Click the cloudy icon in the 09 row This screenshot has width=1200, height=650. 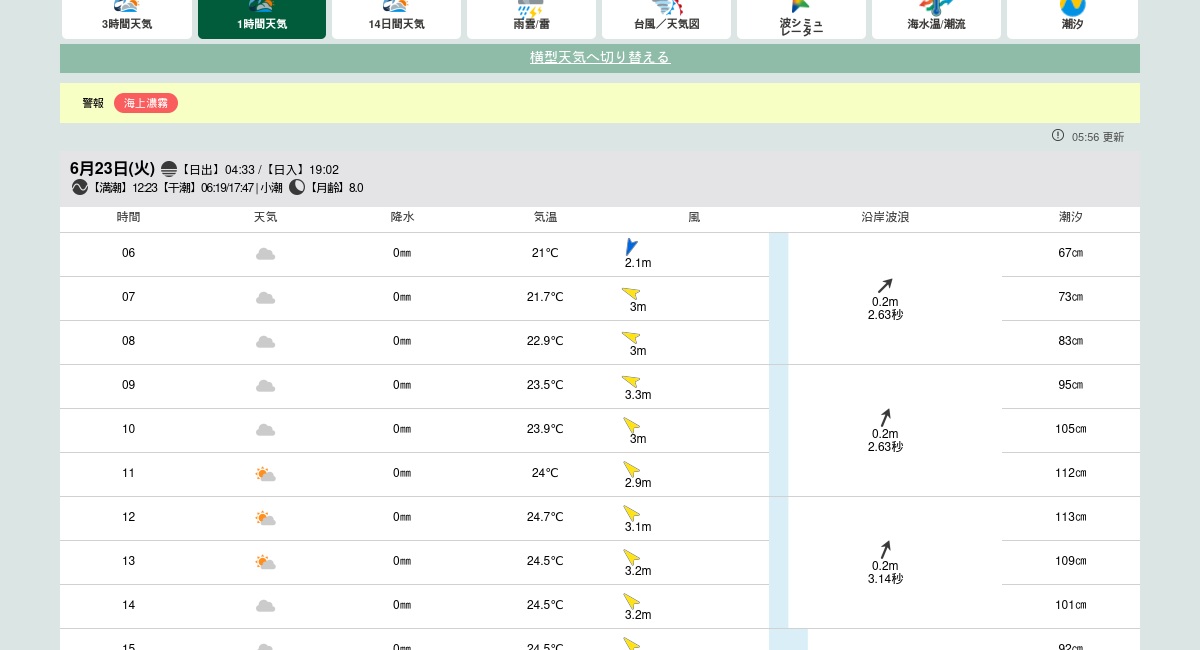[x=265, y=386]
